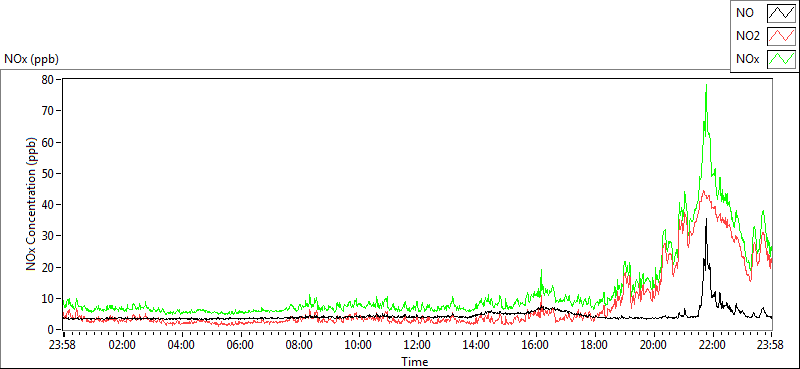The height and width of the screenshot is (369, 800).
Task: Click the NOx Concentration (ppb) axis label
Action: pyautogui.click(x=32, y=204)
